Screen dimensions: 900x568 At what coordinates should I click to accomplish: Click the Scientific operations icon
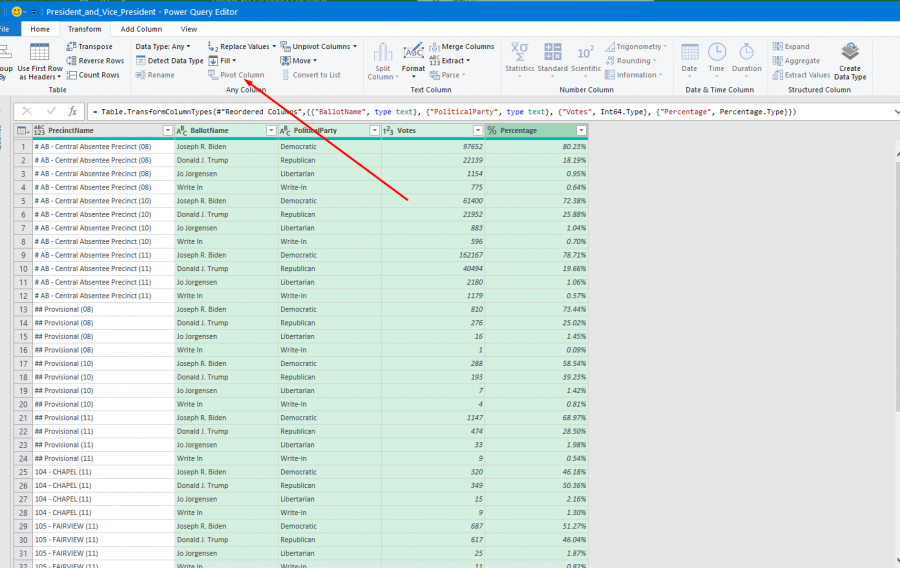tap(585, 52)
